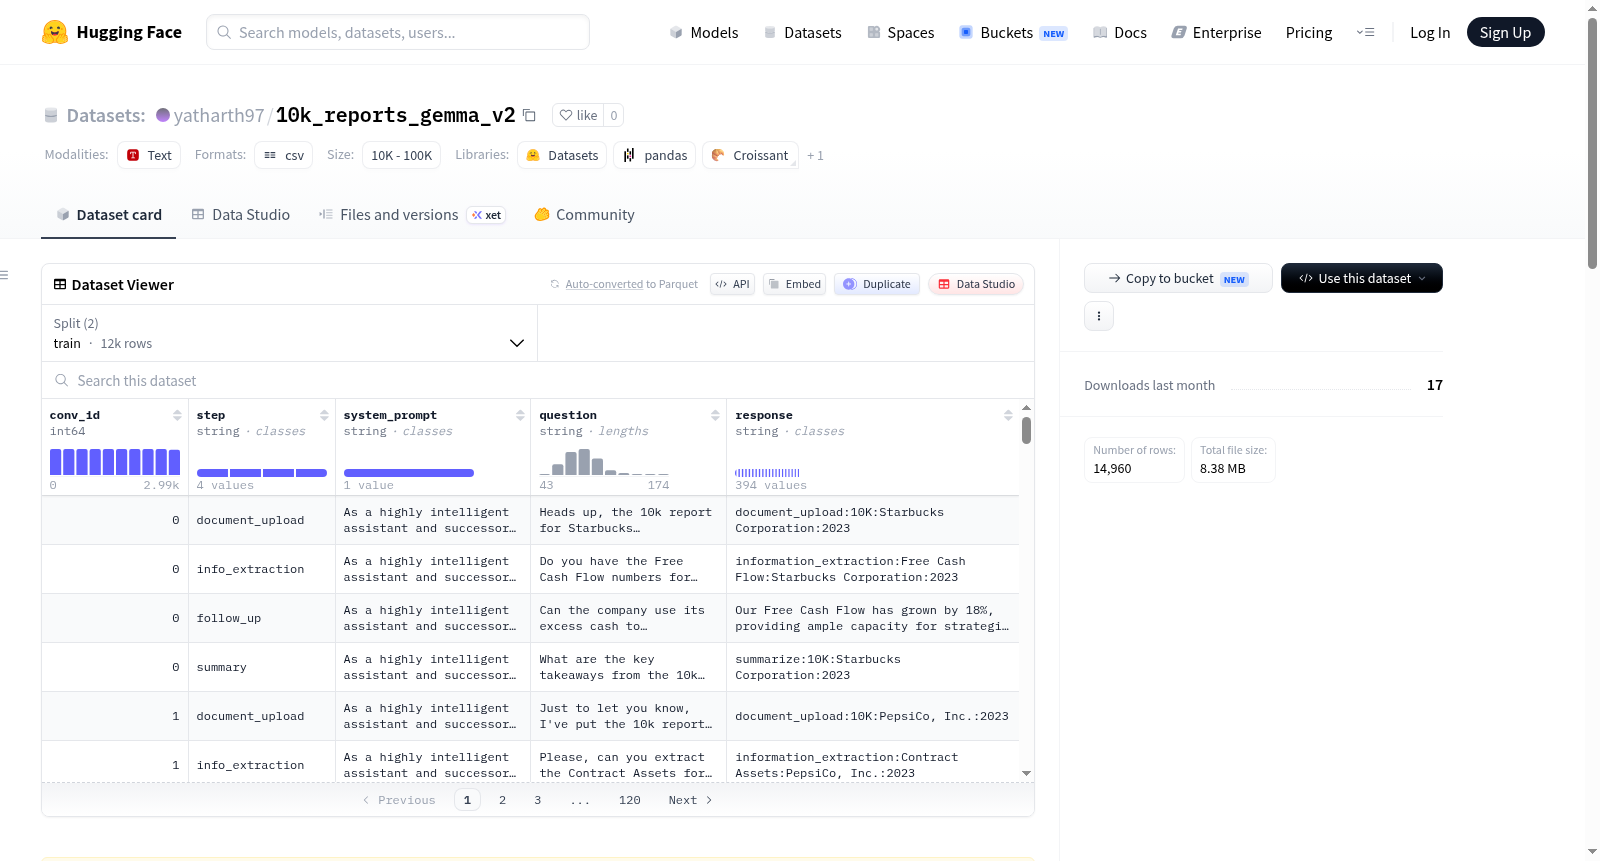
Task: Click the question lengths histogram
Action: pos(605,461)
